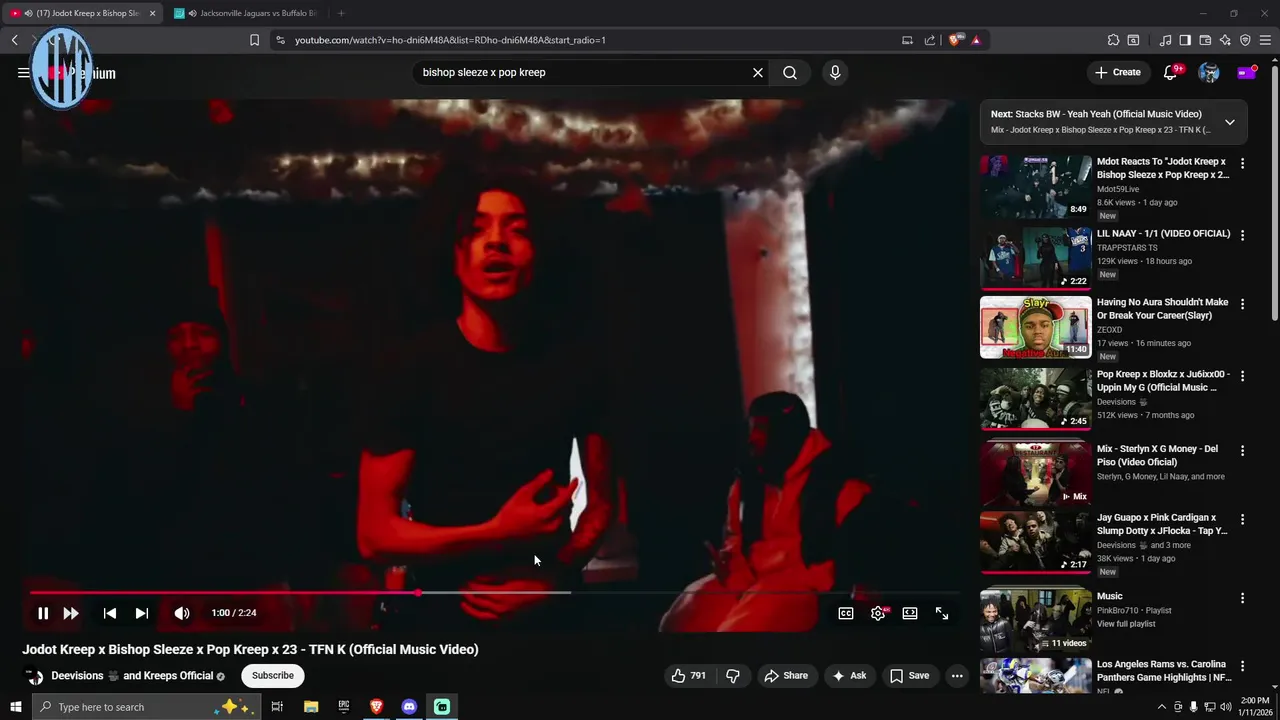Open Brave playlist music note icon

[1165, 40]
